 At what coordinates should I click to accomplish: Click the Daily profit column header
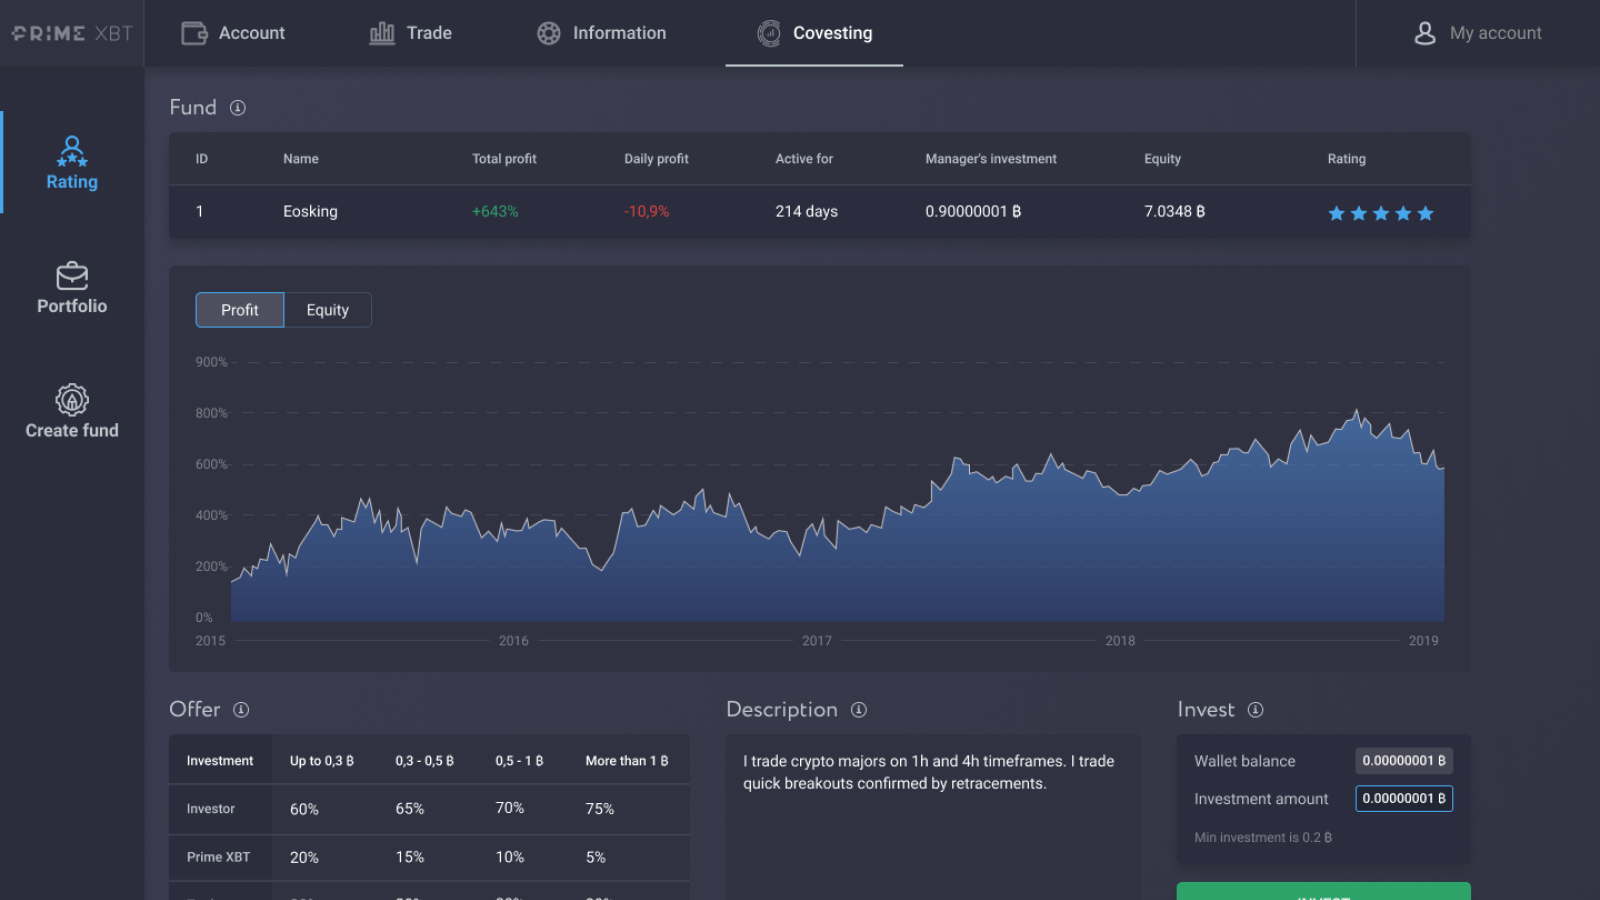(x=656, y=159)
